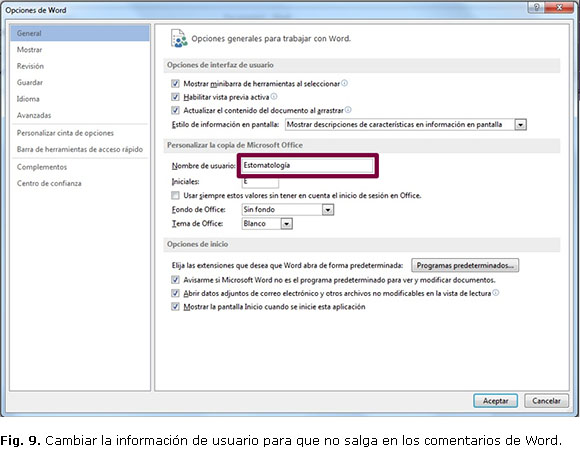
Task: Enable Usar siempre estos valores checkbox
Action: pyautogui.click(x=175, y=195)
